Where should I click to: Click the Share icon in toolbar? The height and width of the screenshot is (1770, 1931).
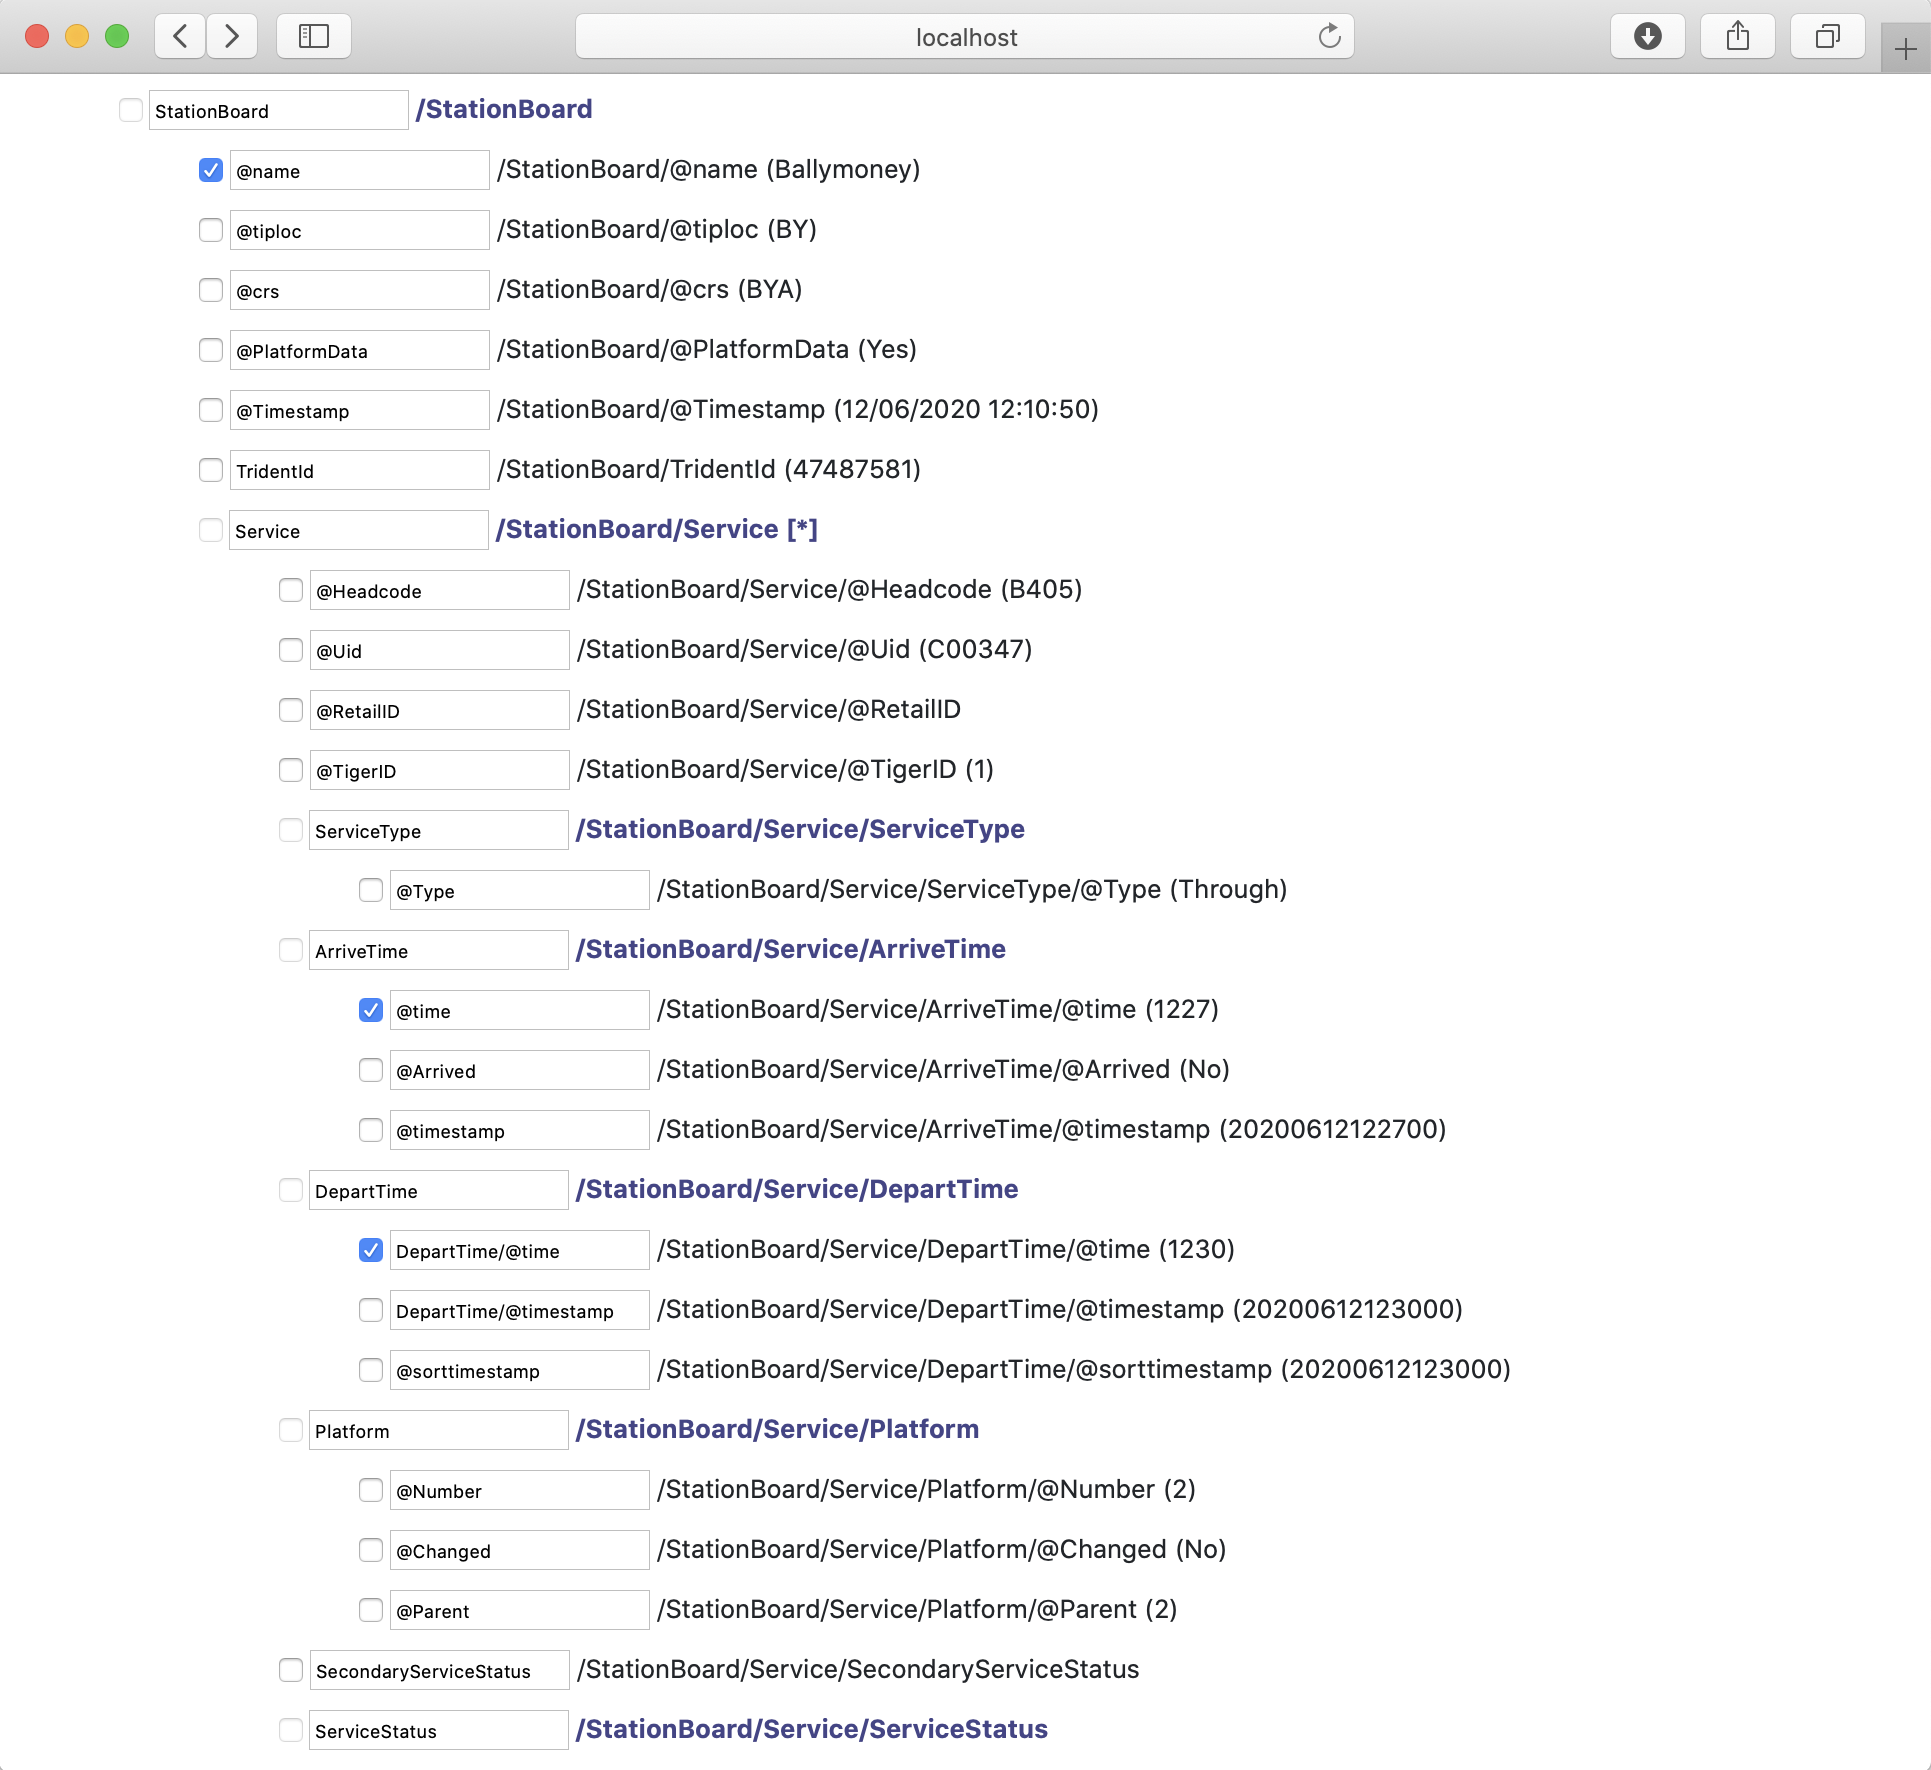(x=1738, y=37)
